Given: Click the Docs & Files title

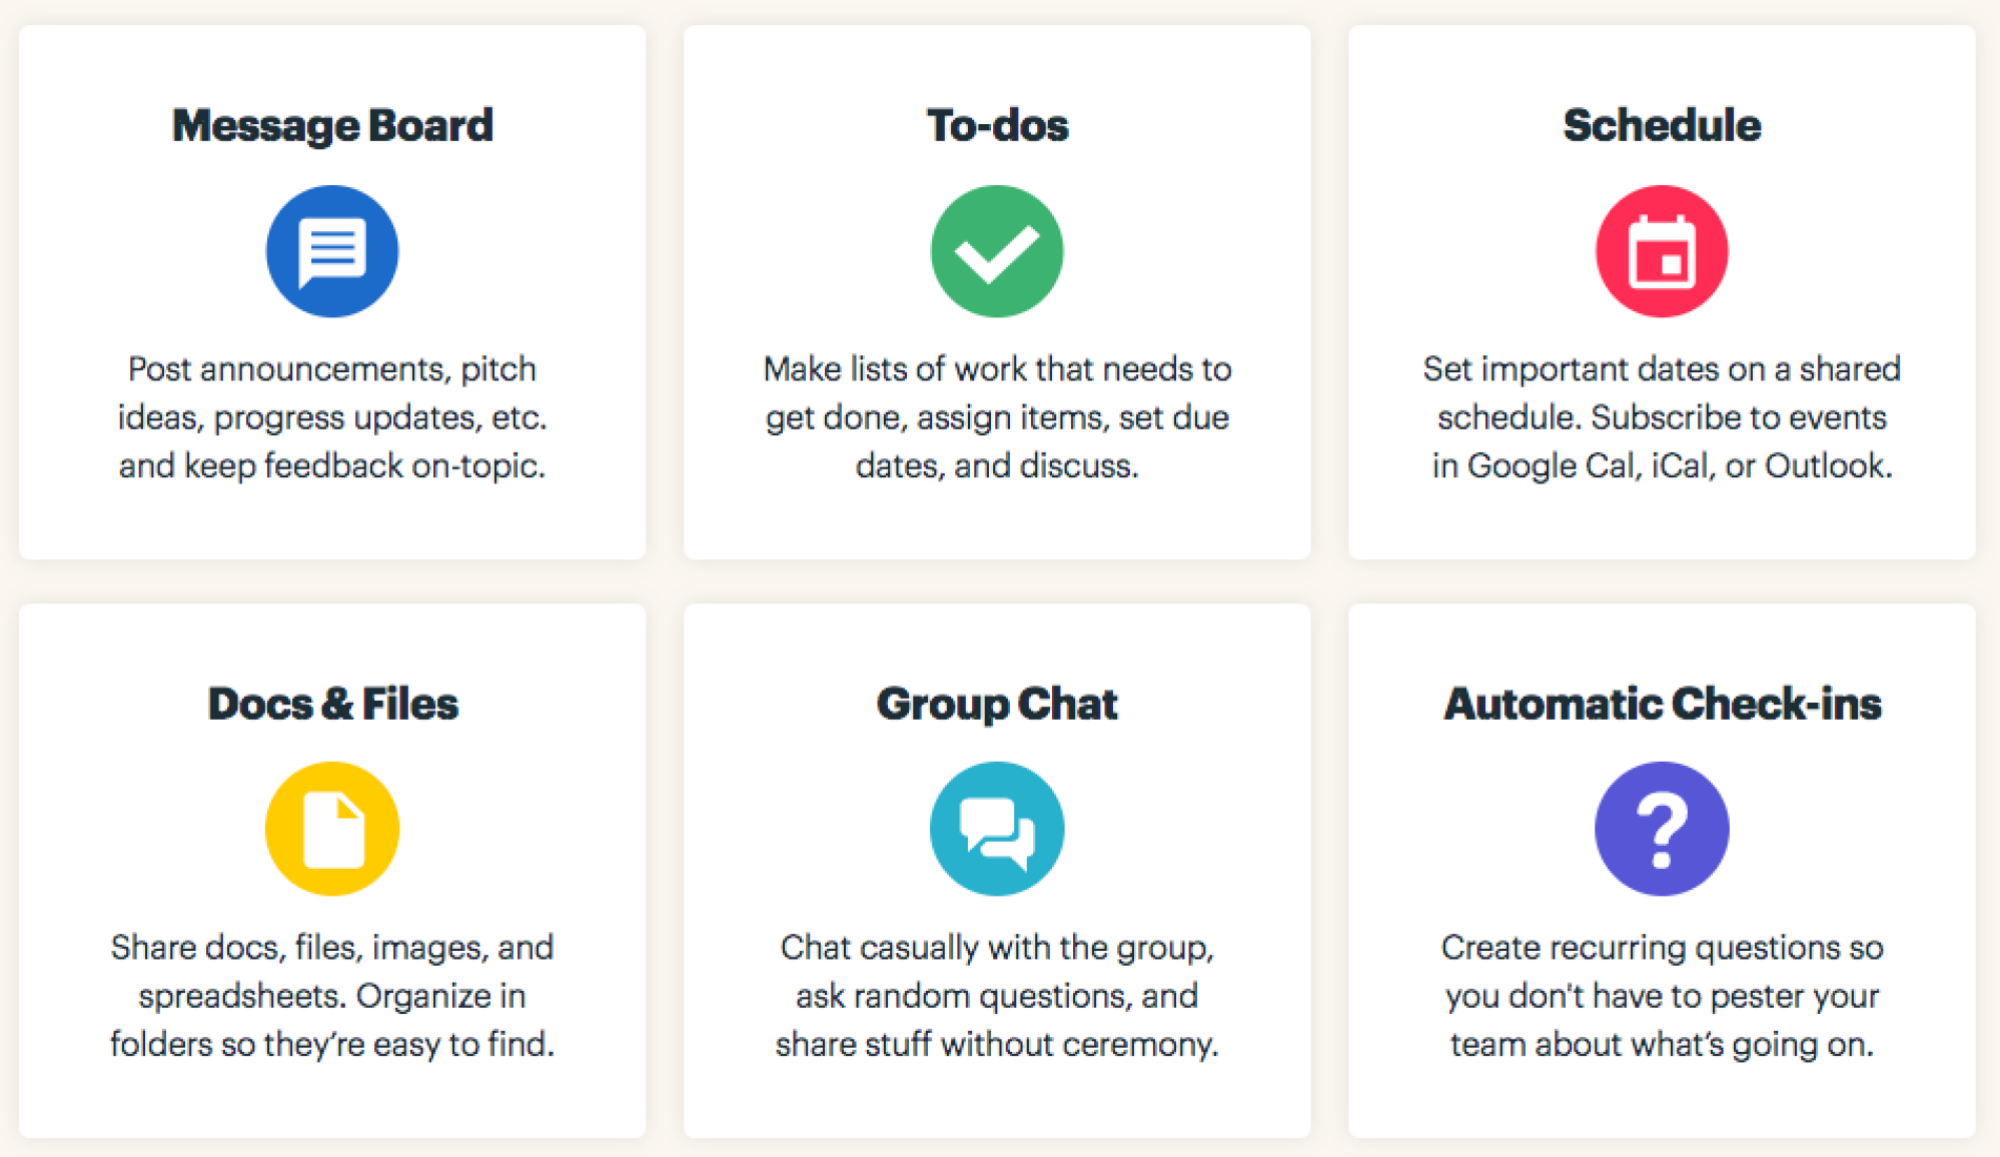Looking at the screenshot, I should click(x=332, y=704).
